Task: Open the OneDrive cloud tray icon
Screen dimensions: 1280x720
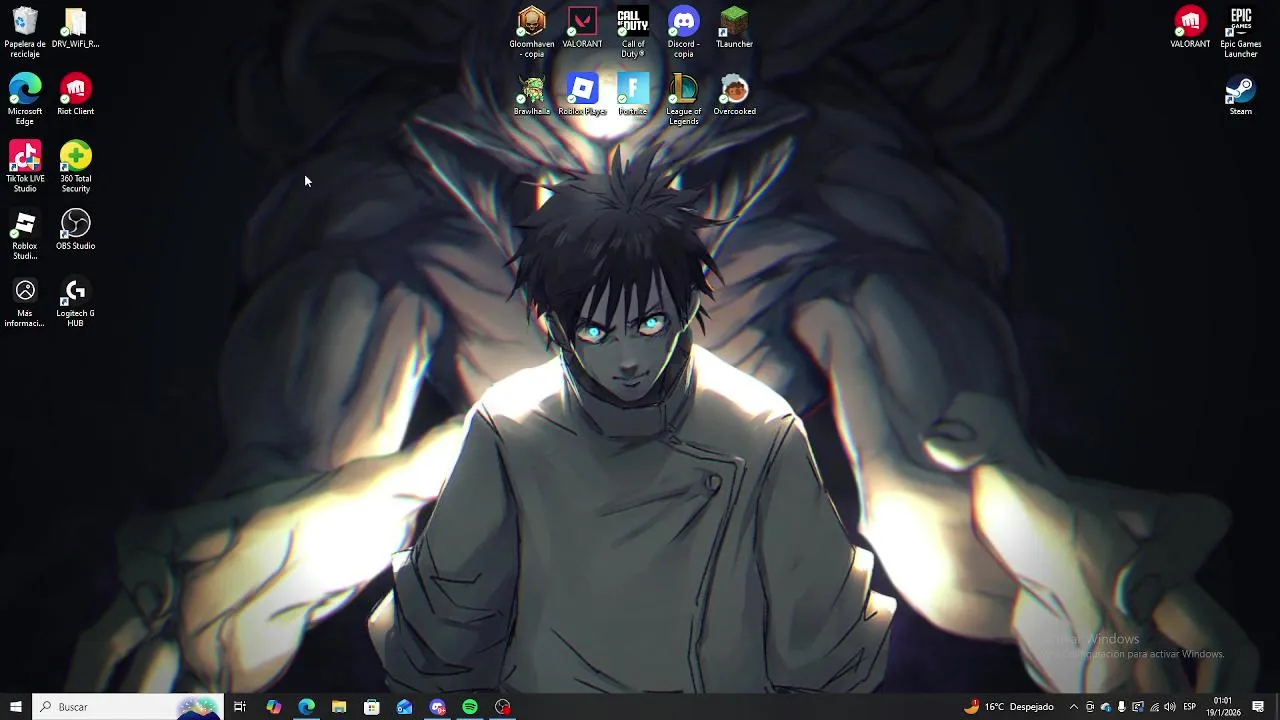Action: click(x=1106, y=707)
